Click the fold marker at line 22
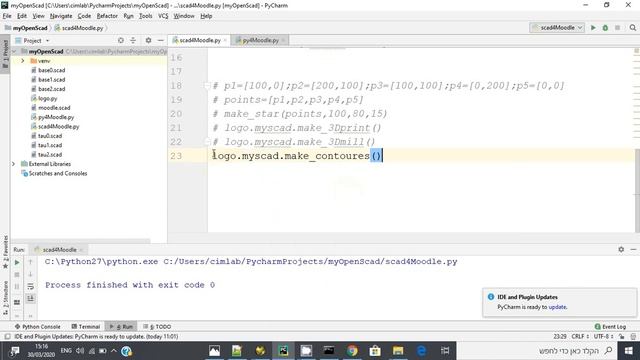Image resolution: width=640 pixels, height=360 pixels. coord(207,142)
